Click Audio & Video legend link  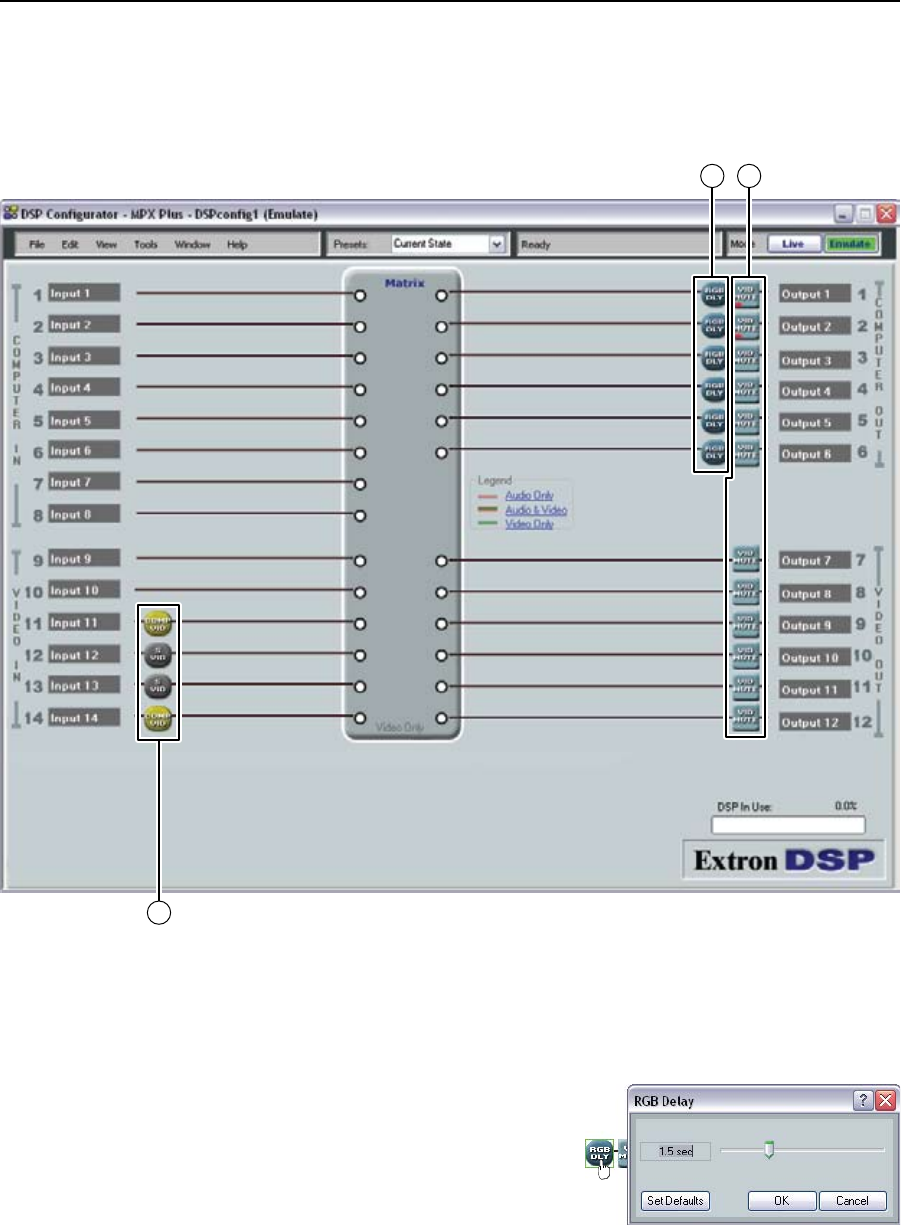click(x=537, y=510)
